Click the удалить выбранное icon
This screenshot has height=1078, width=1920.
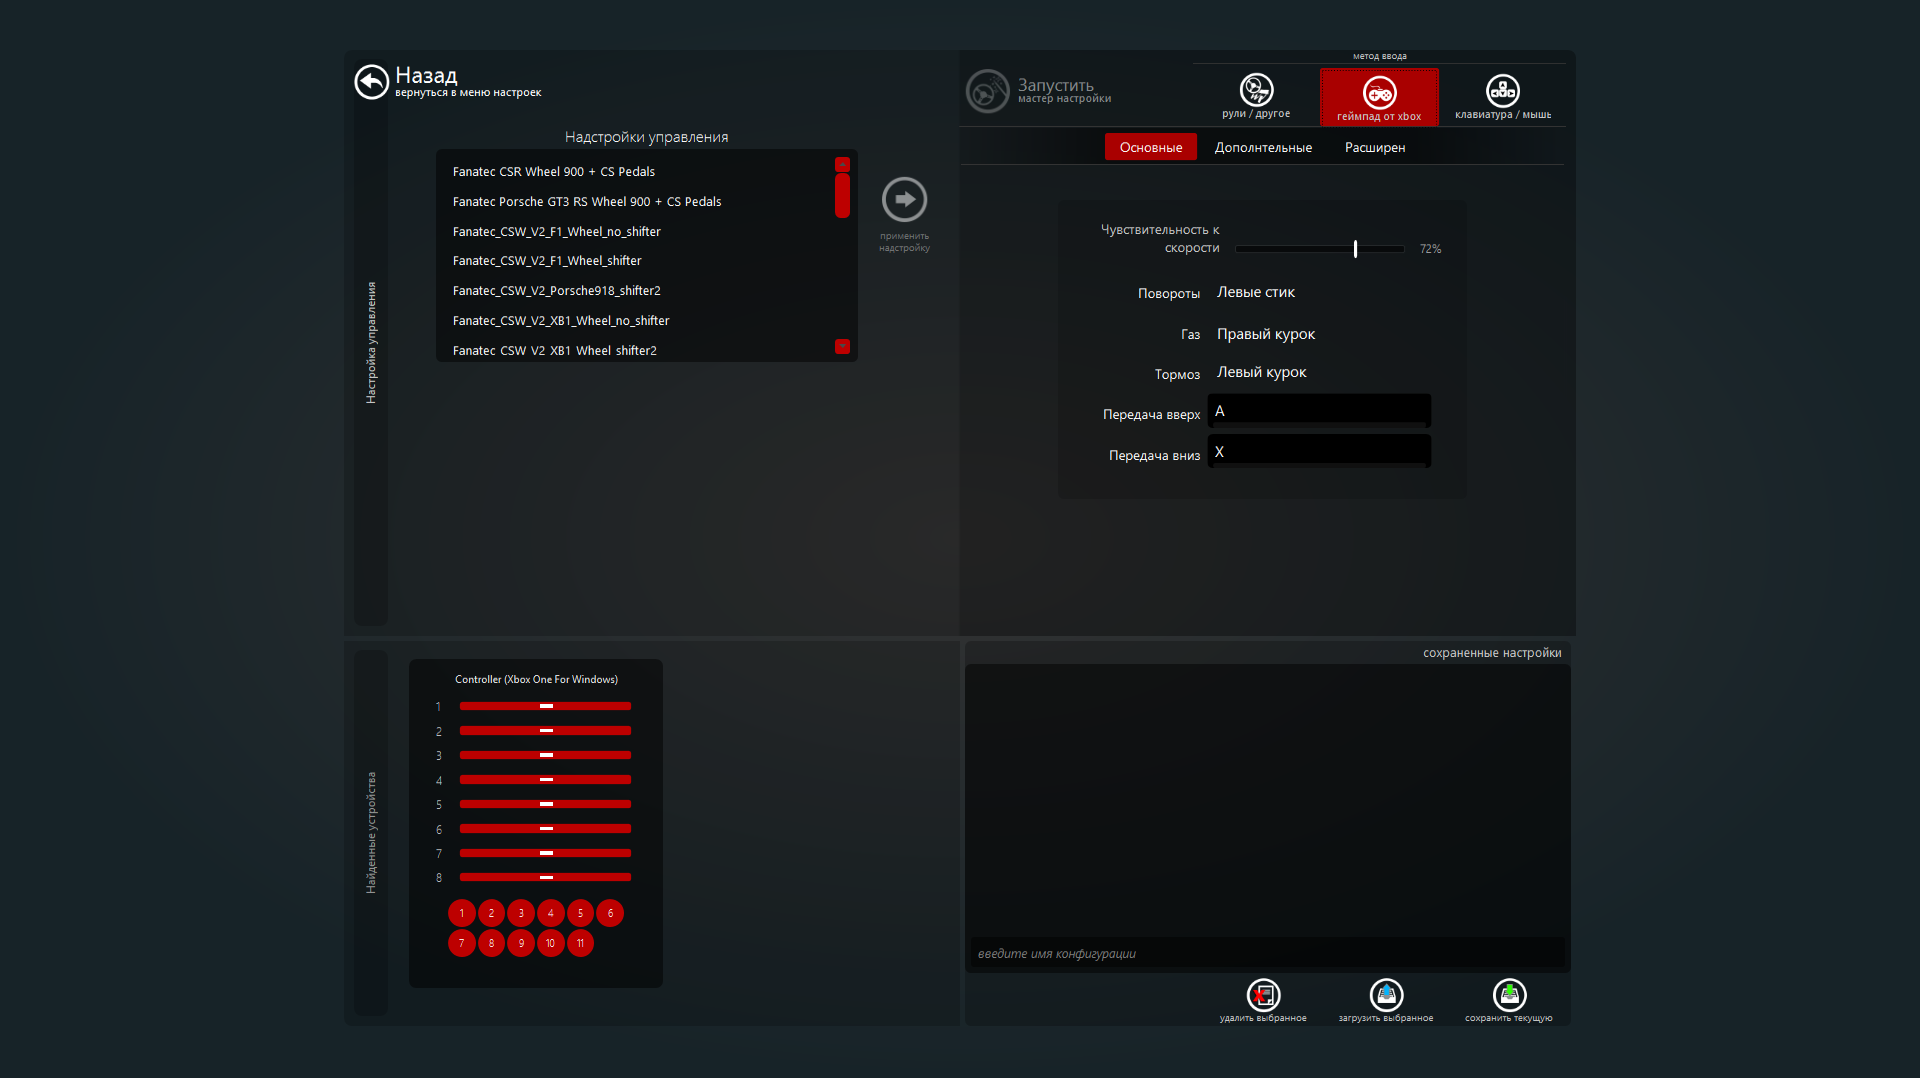[1263, 995]
